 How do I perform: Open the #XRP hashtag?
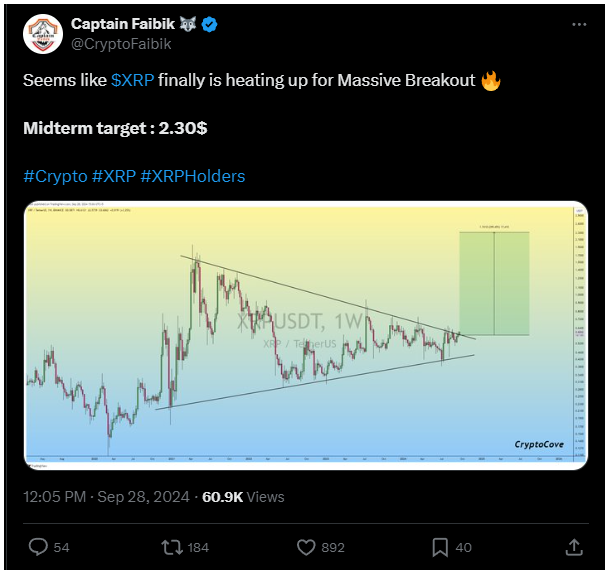114,176
